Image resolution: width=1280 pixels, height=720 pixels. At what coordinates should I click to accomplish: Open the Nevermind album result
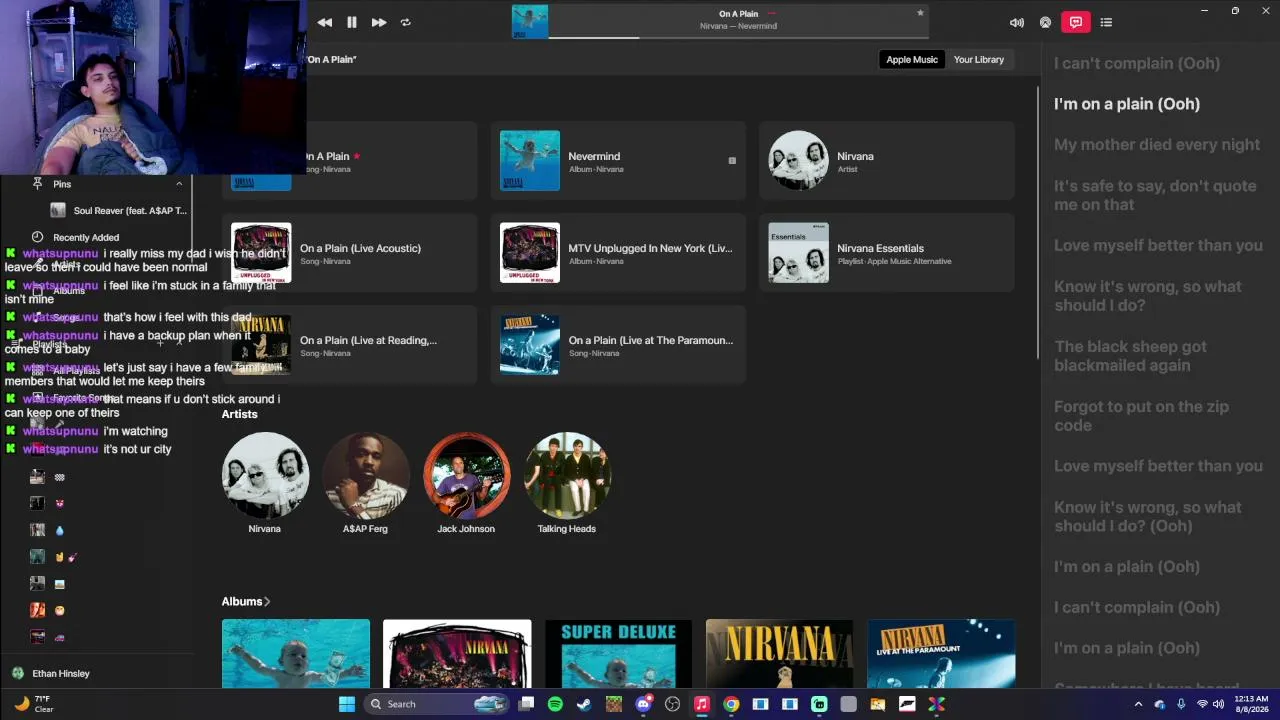click(x=618, y=160)
